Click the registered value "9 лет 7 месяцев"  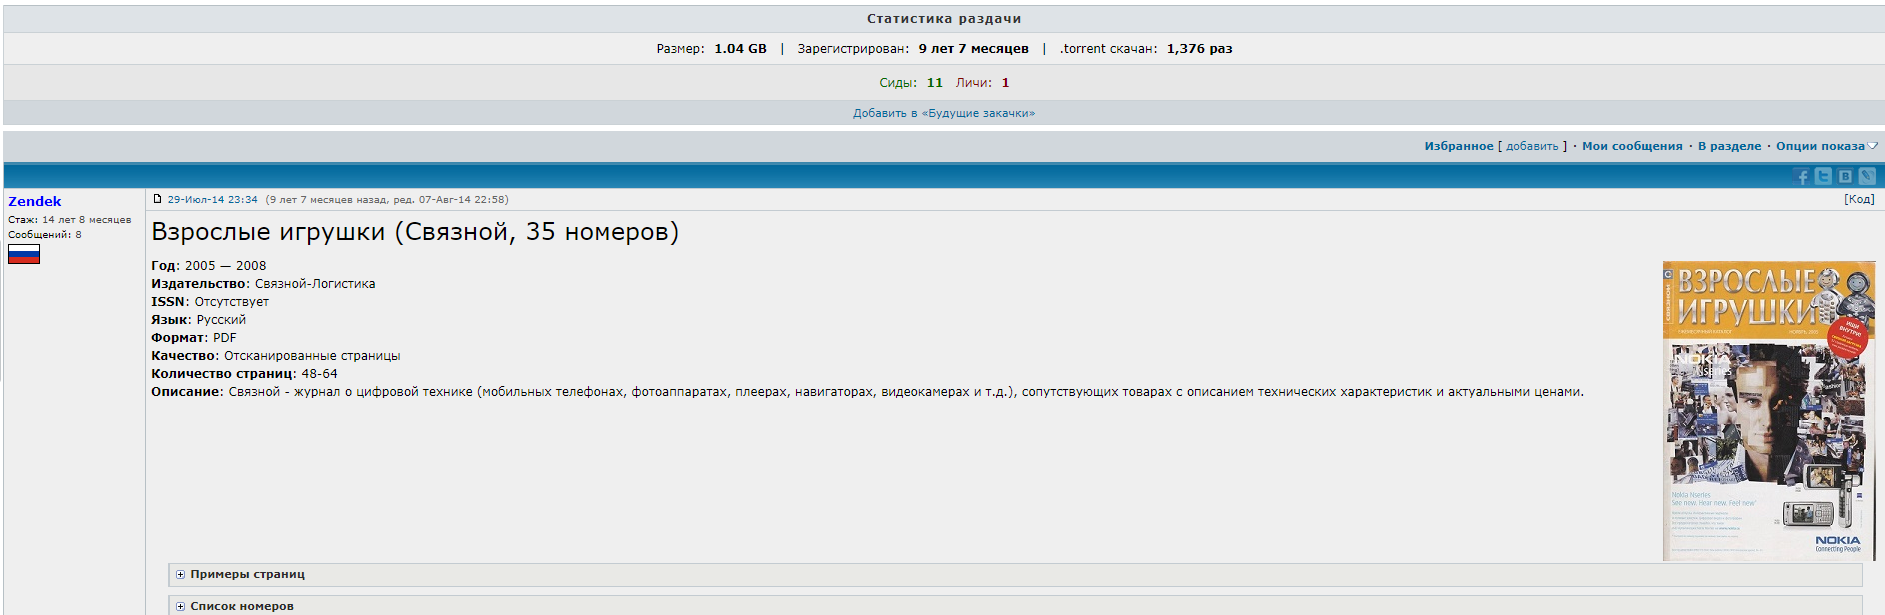(x=974, y=49)
